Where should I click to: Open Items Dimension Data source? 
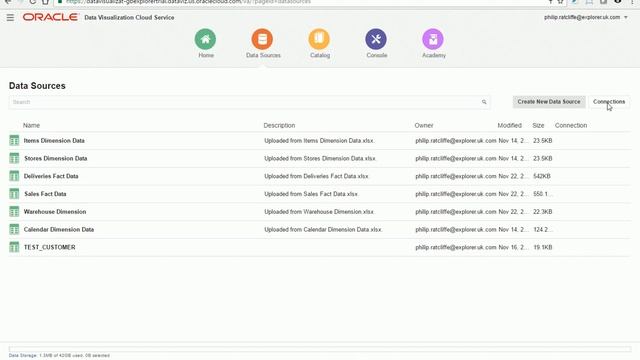click(54, 140)
